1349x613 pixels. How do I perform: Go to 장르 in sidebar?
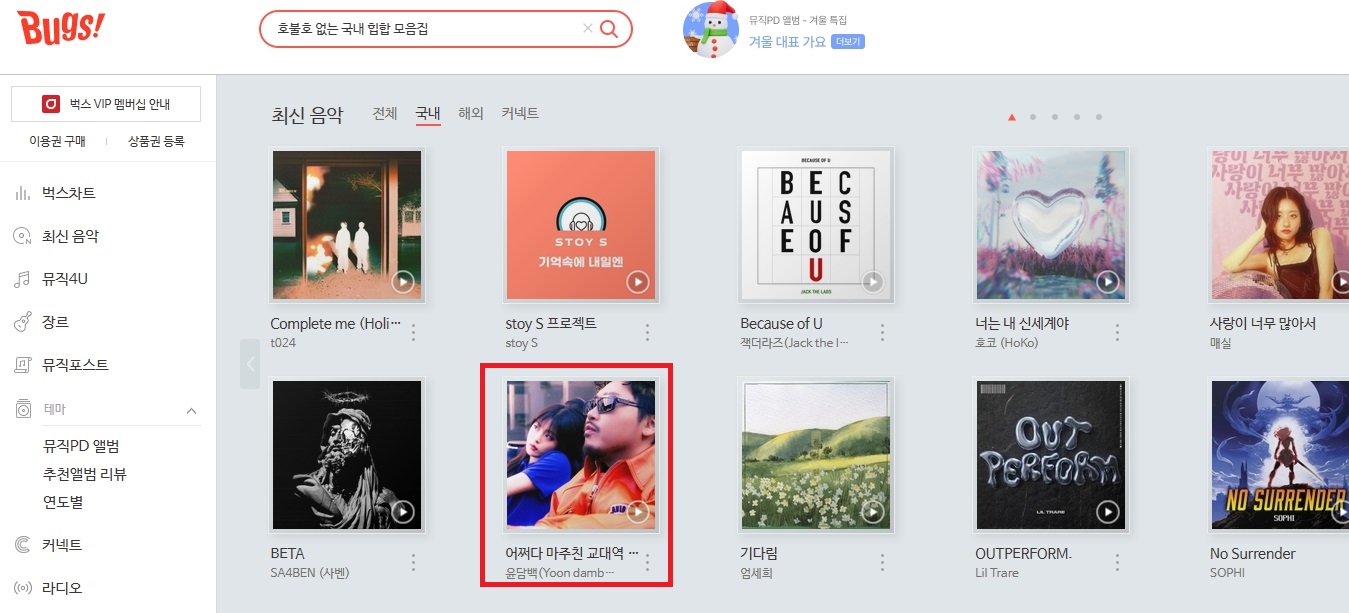[x=55, y=322]
